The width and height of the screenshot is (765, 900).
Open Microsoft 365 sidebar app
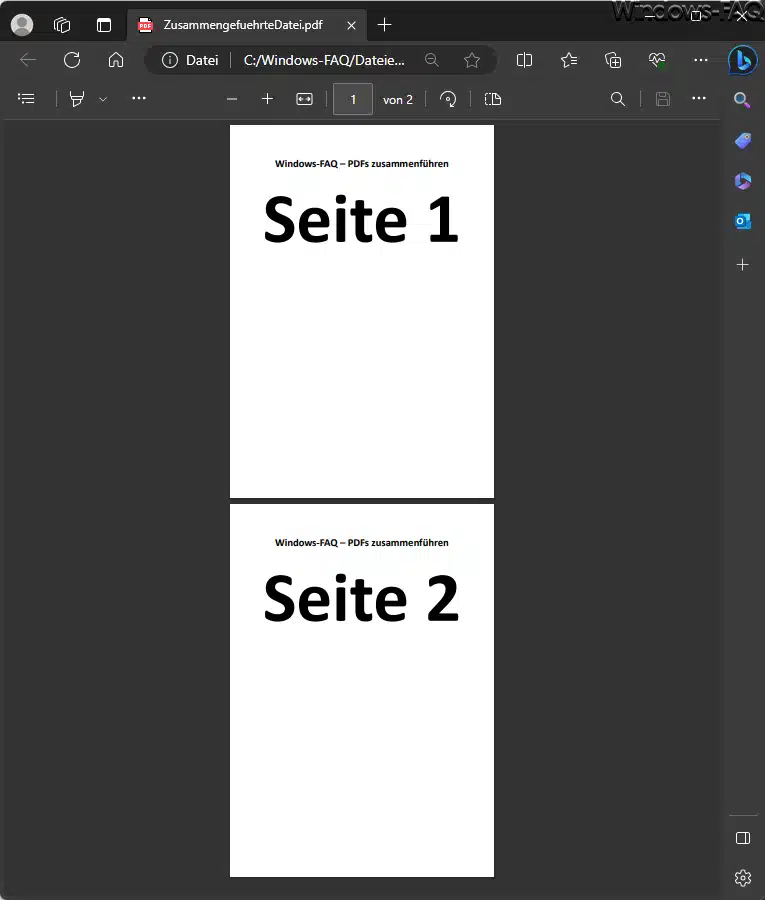point(743,181)
